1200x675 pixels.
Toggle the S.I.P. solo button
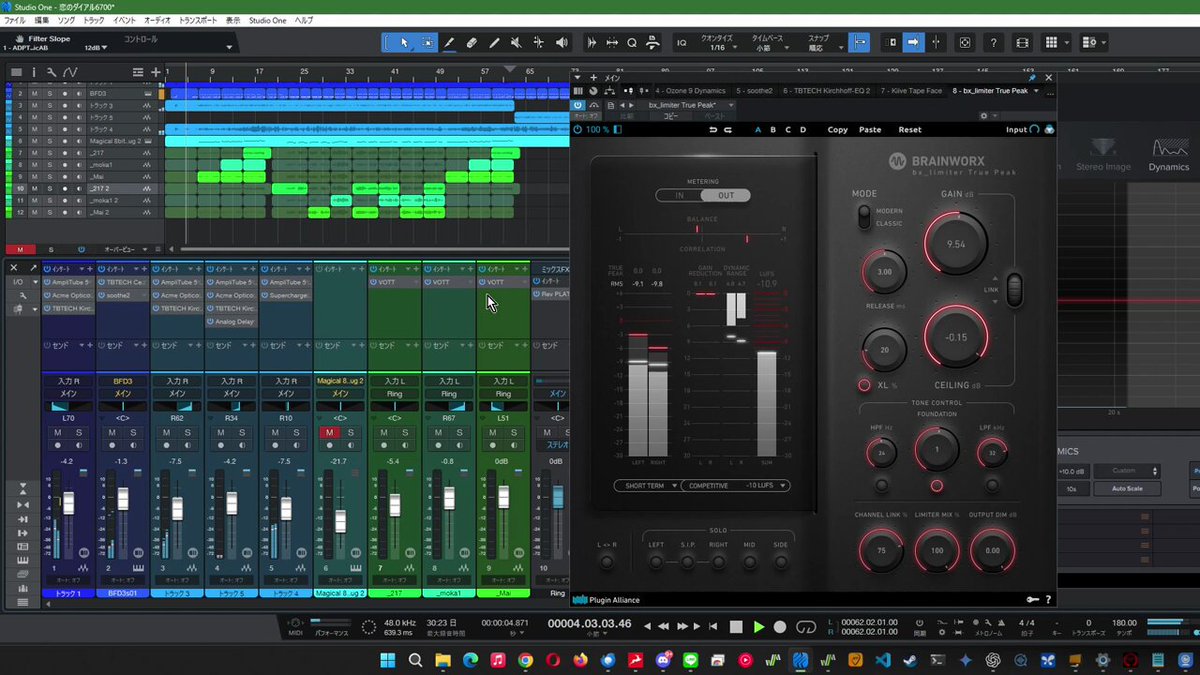(x=686, y=562)
